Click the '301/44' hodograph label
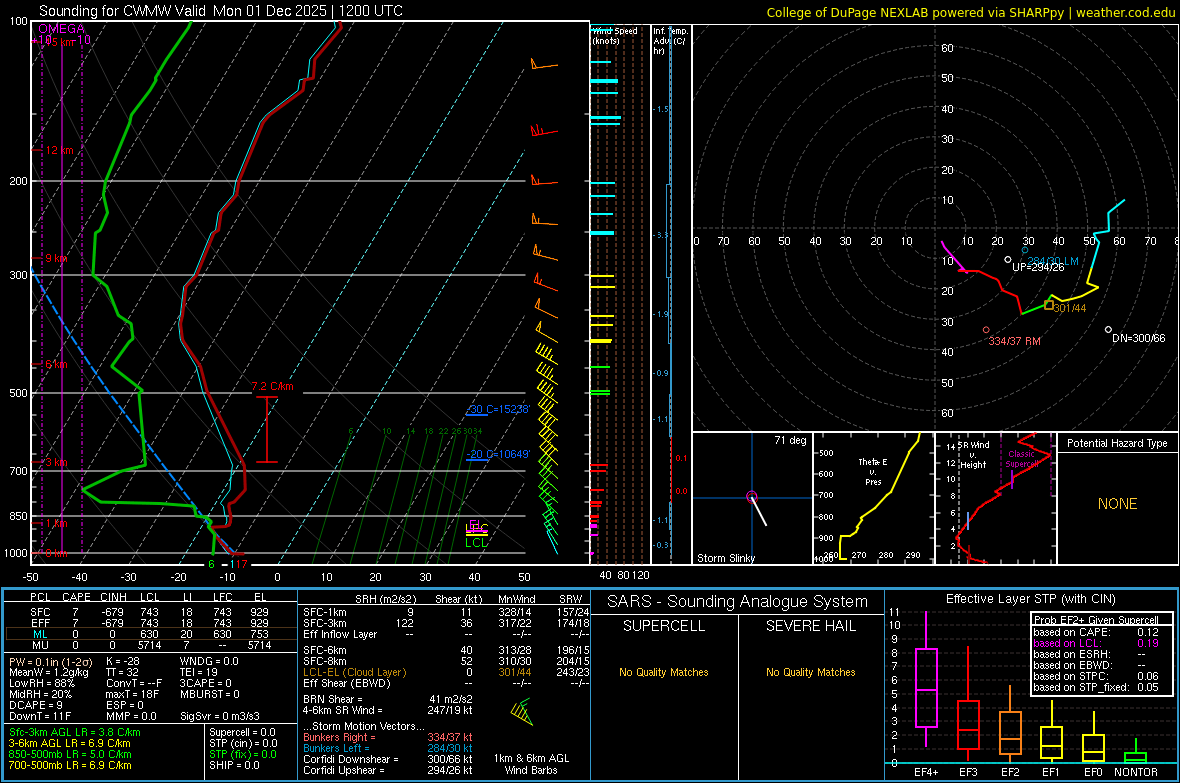The height and width of the screenshot is (783, 1180). point(1069,308)
